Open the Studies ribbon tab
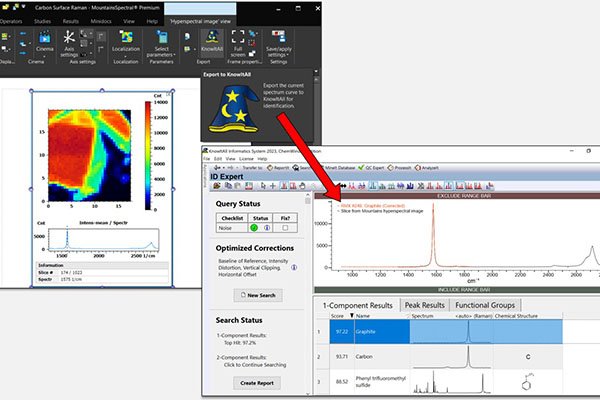Viewport: 600px width, 400px height. [42, 21]
